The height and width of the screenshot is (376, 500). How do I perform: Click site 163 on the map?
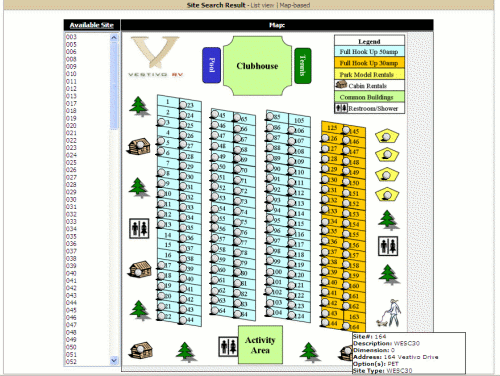coord(354,317)
